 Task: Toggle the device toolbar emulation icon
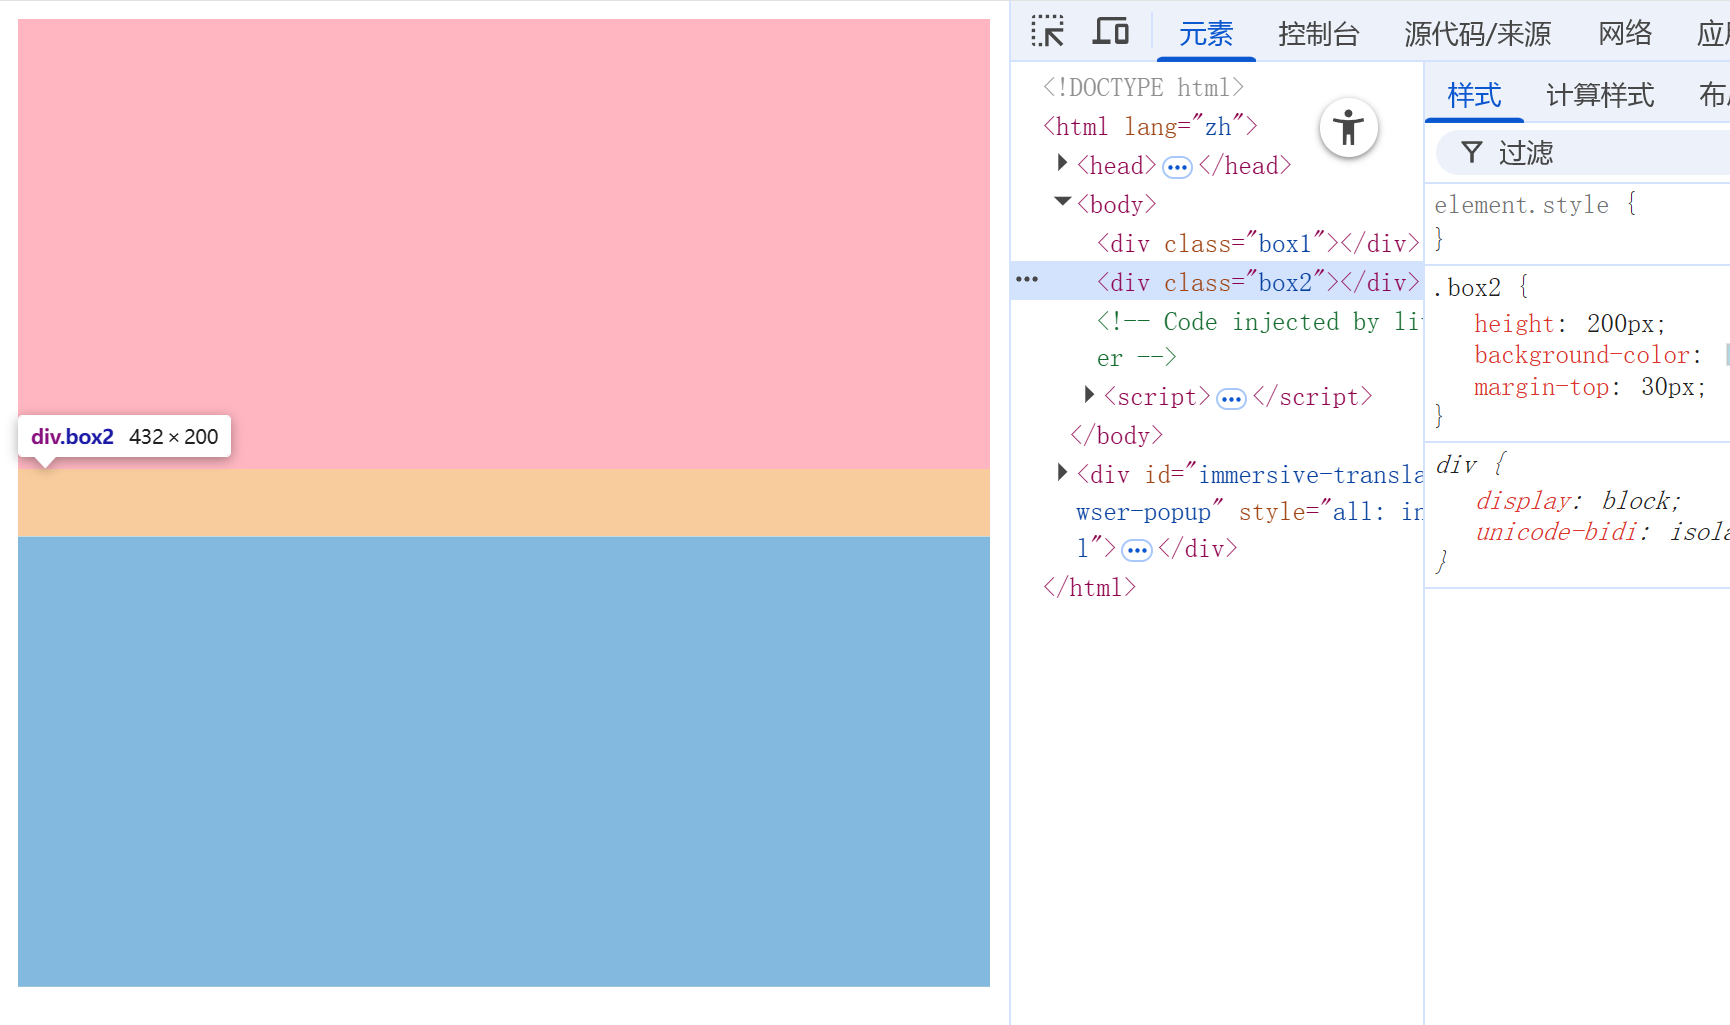pyautogui.click(x=1110, y=32)
